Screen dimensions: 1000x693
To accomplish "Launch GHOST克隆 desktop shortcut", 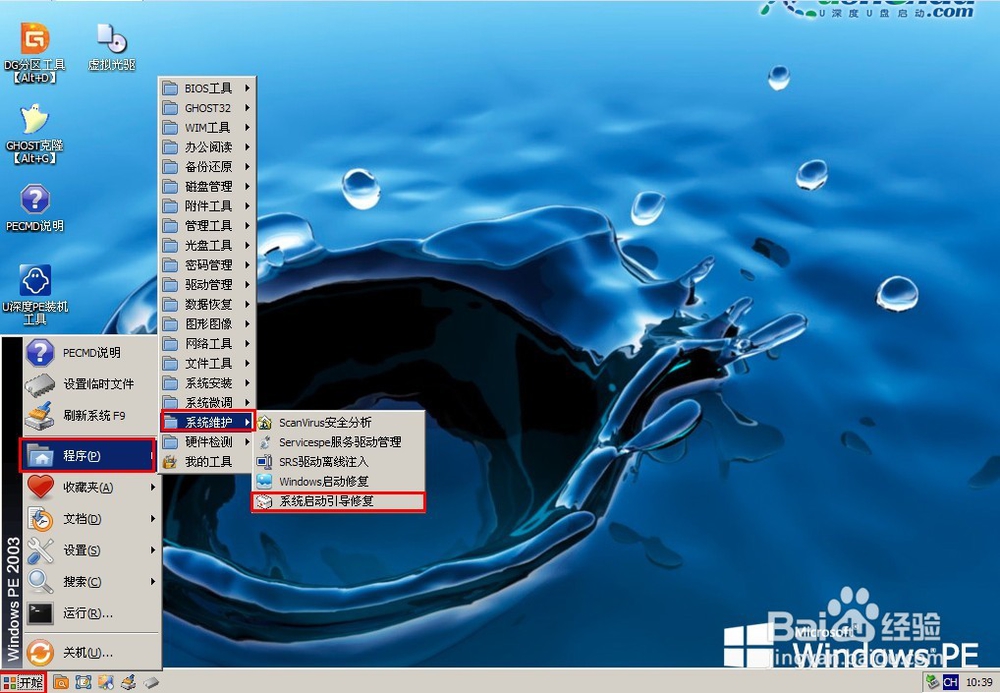I will tap(34, 134).
